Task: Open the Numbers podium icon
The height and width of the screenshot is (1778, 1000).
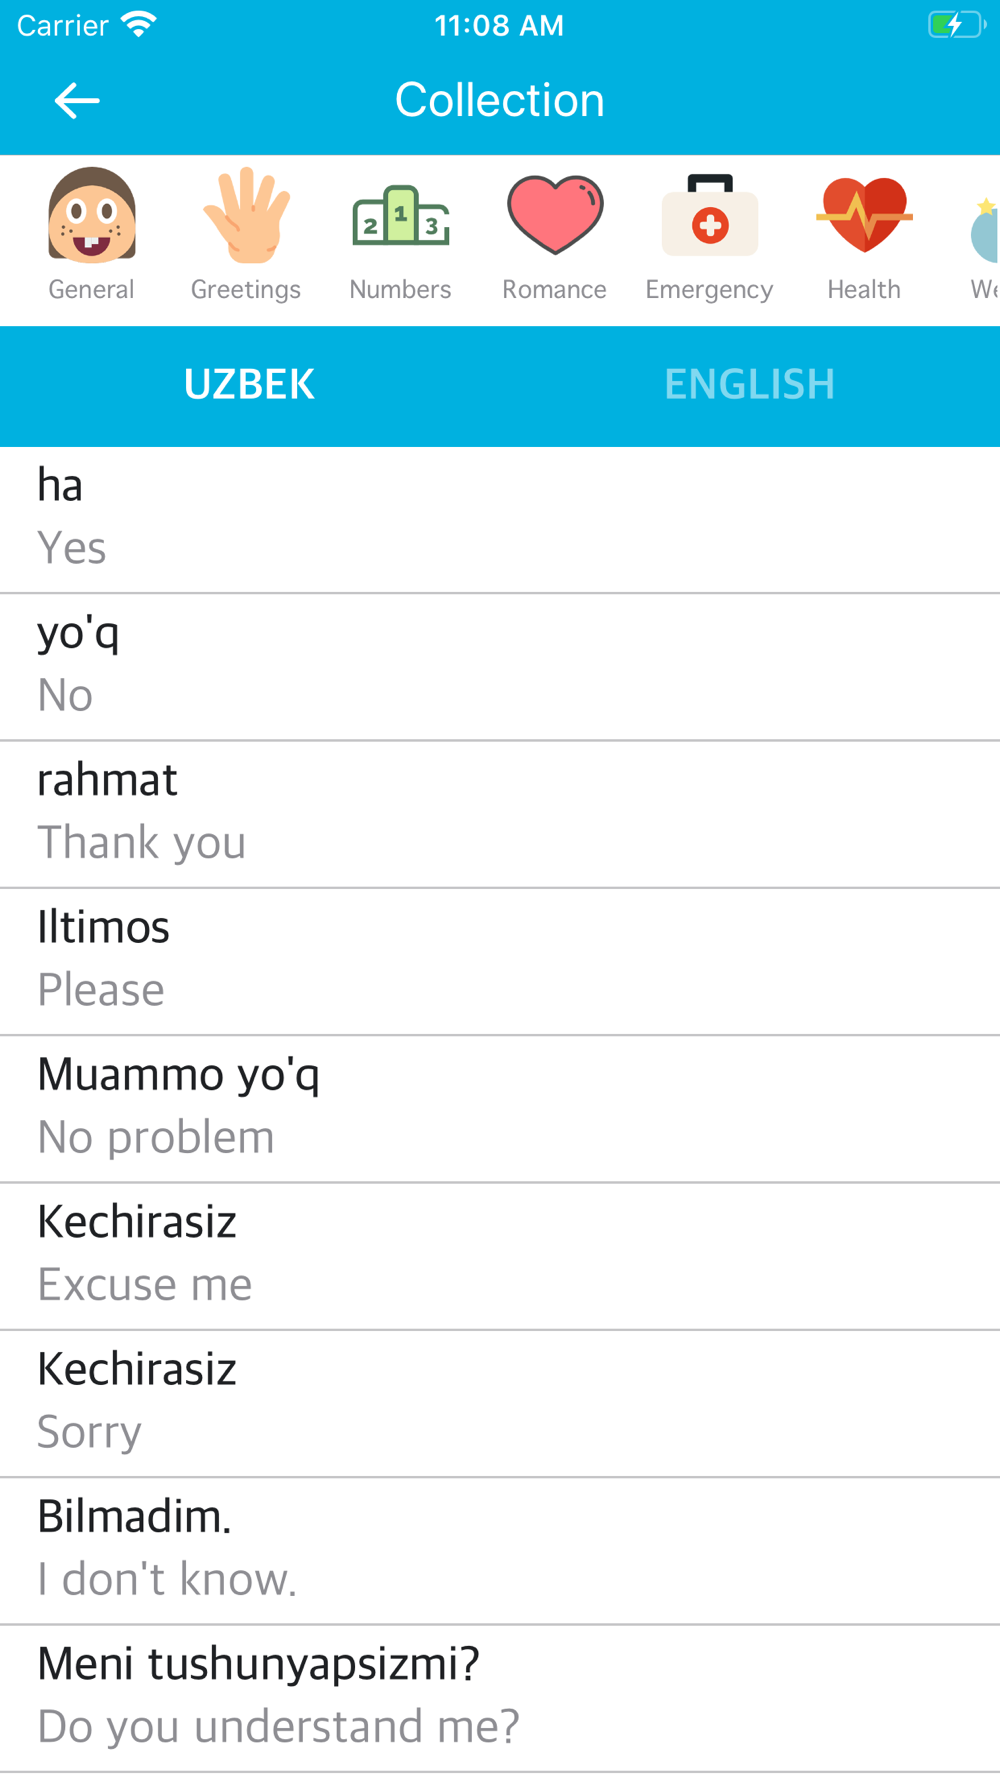Action: tap(401, 215)
